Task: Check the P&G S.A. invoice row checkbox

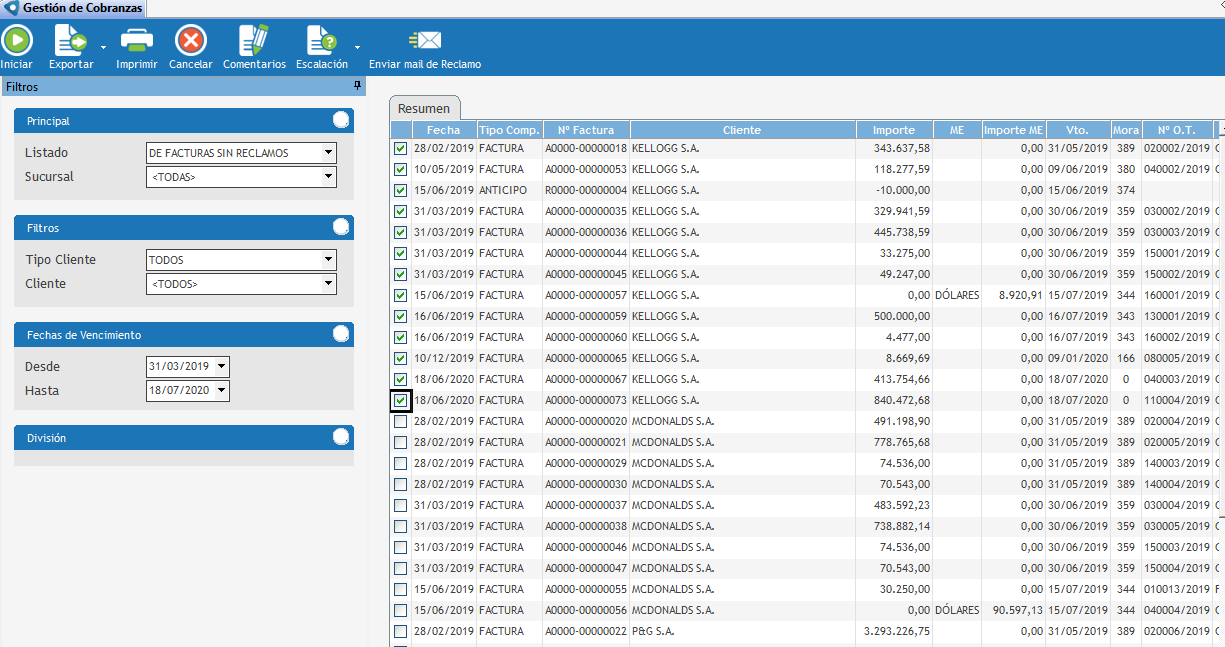Action: (401, 631)
